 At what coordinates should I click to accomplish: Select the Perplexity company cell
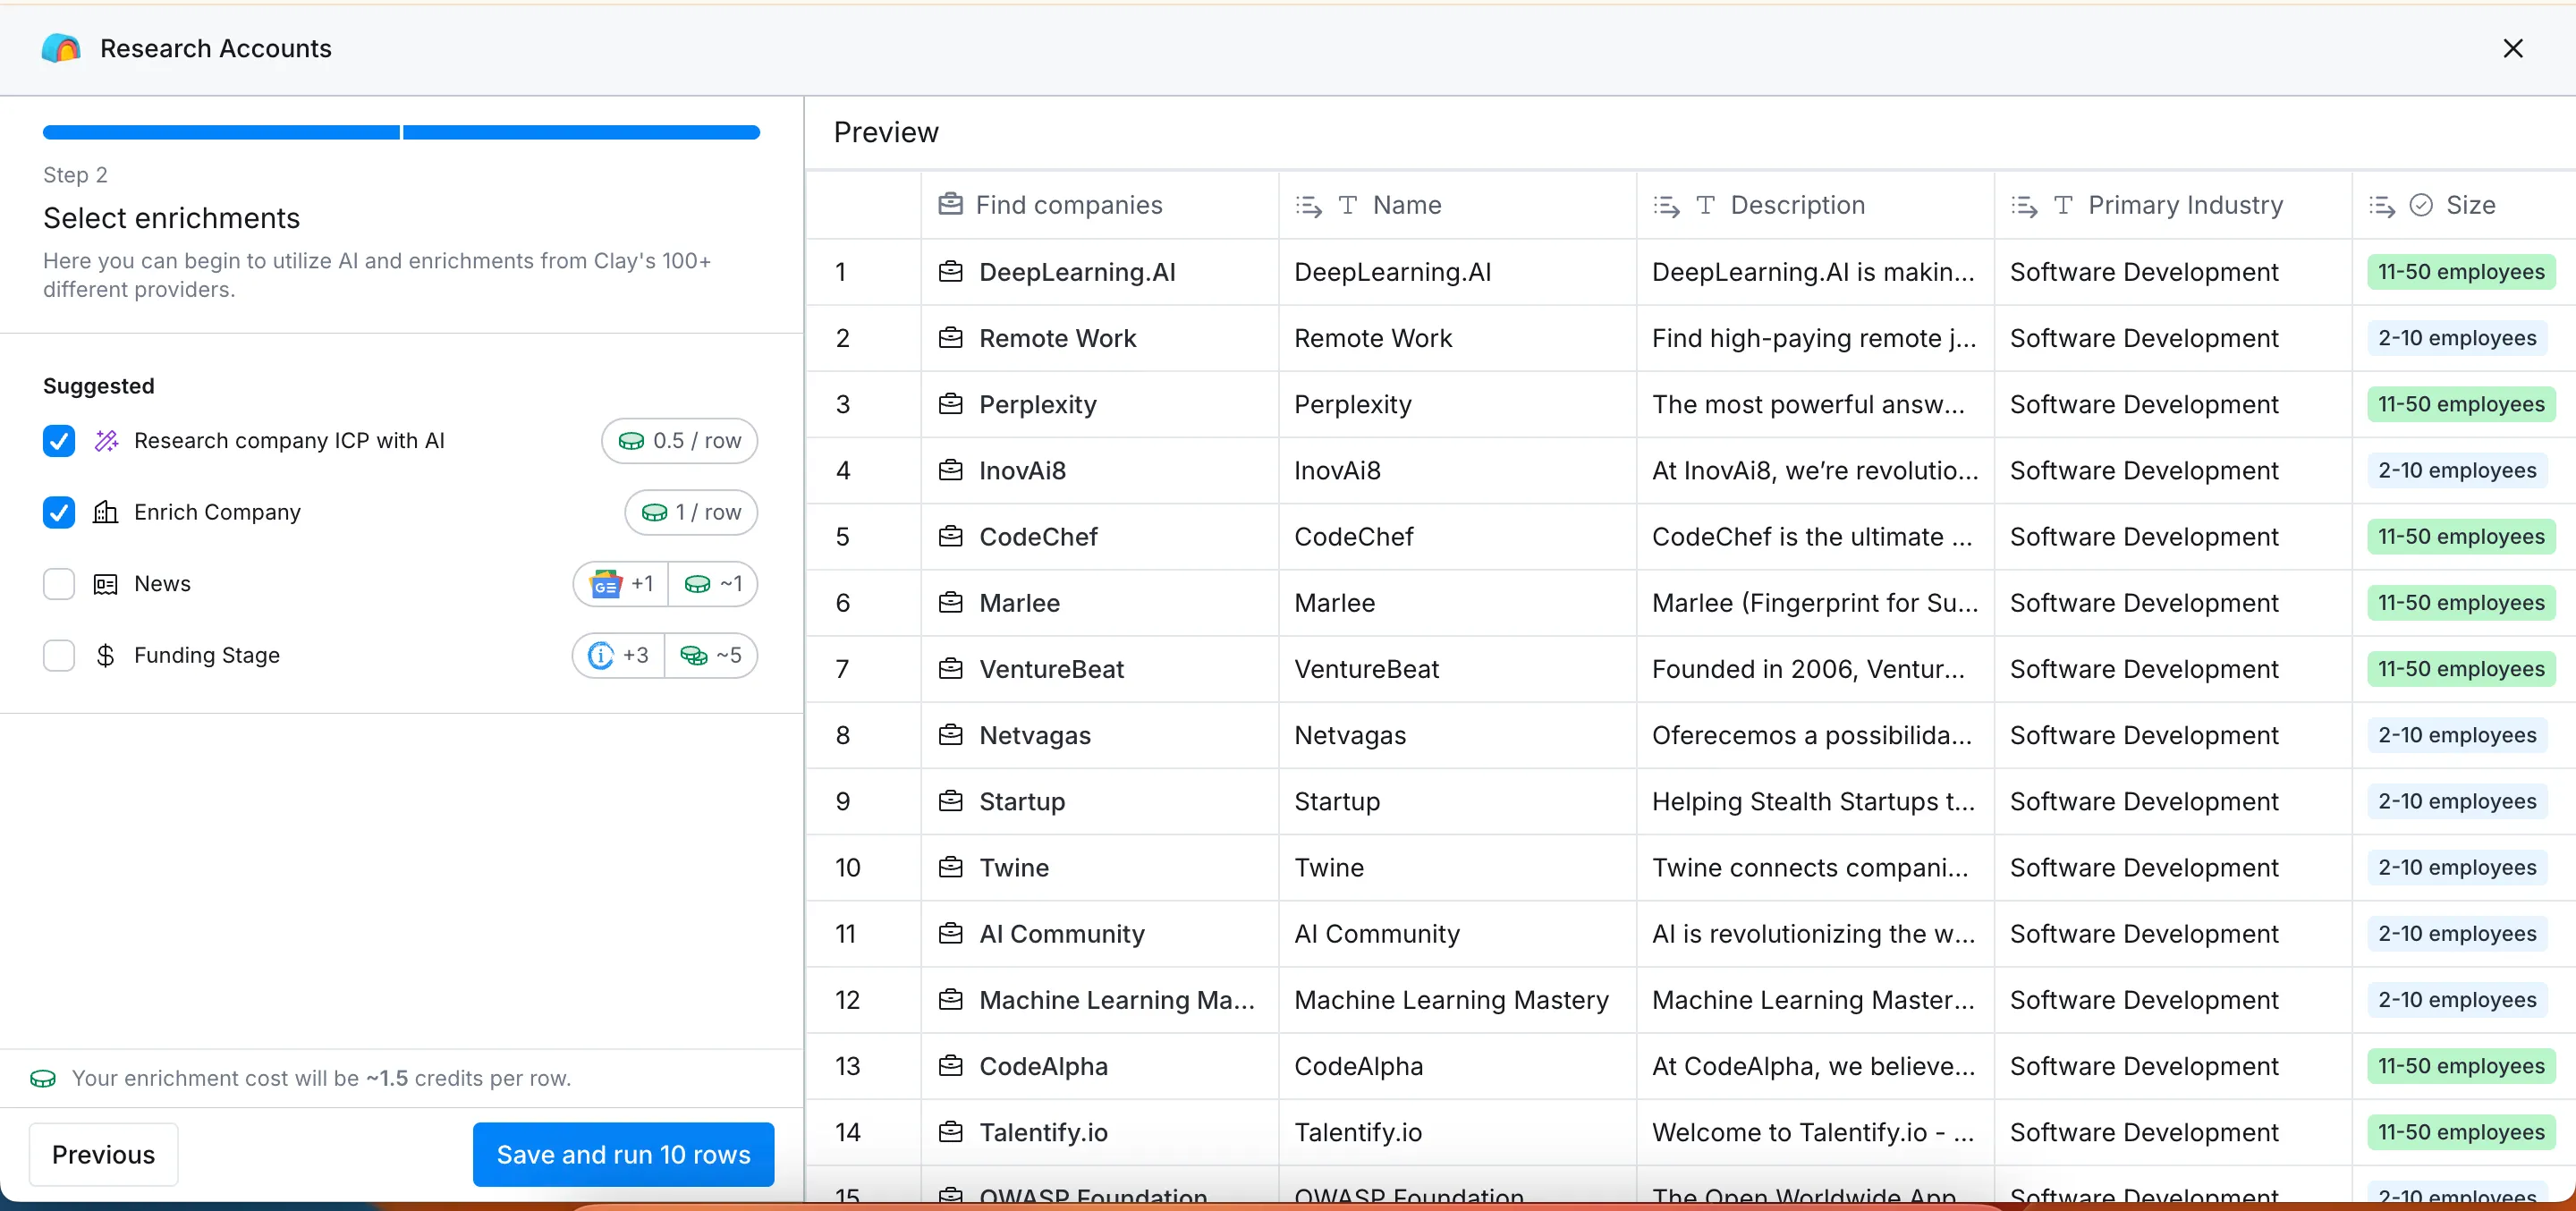tap(1099, 404)
